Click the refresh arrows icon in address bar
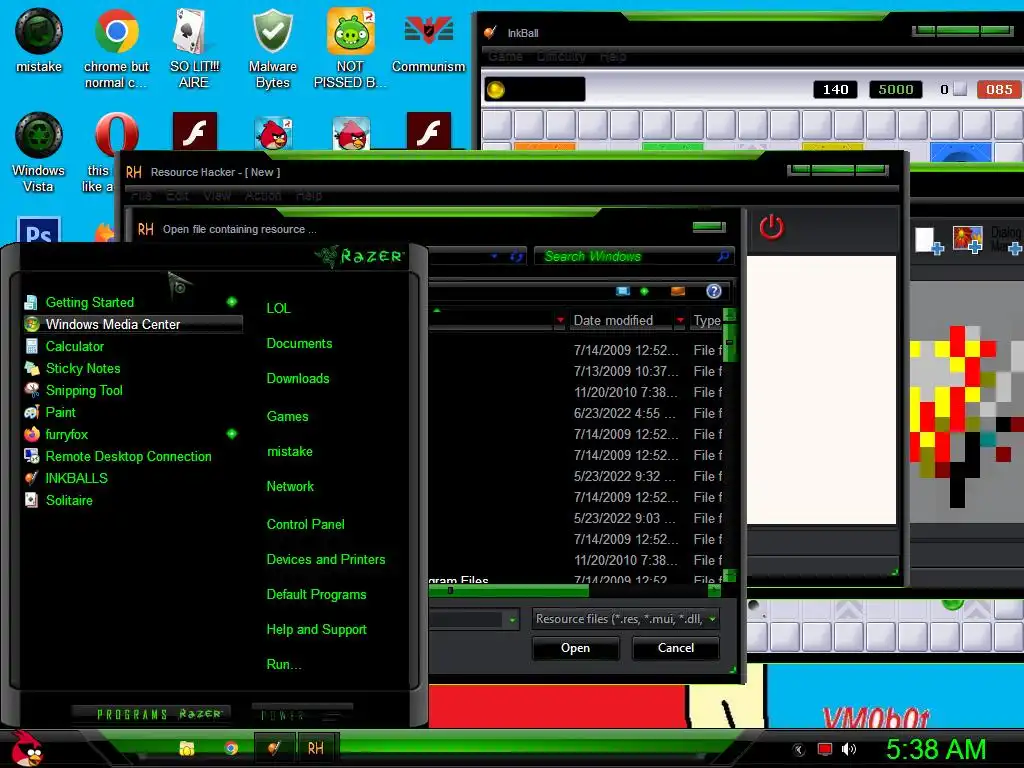The height and width of the screenshot is (768, 1024). (x=517, y=257)
